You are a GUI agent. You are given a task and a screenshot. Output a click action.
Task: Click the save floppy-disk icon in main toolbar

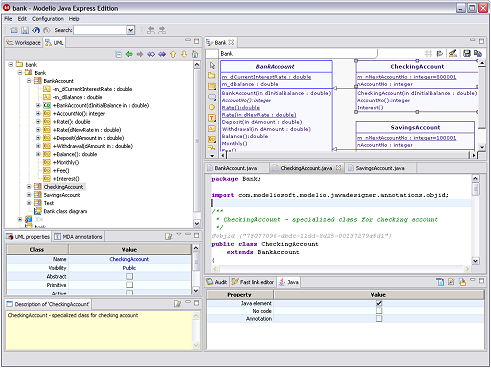coord(25,30)
